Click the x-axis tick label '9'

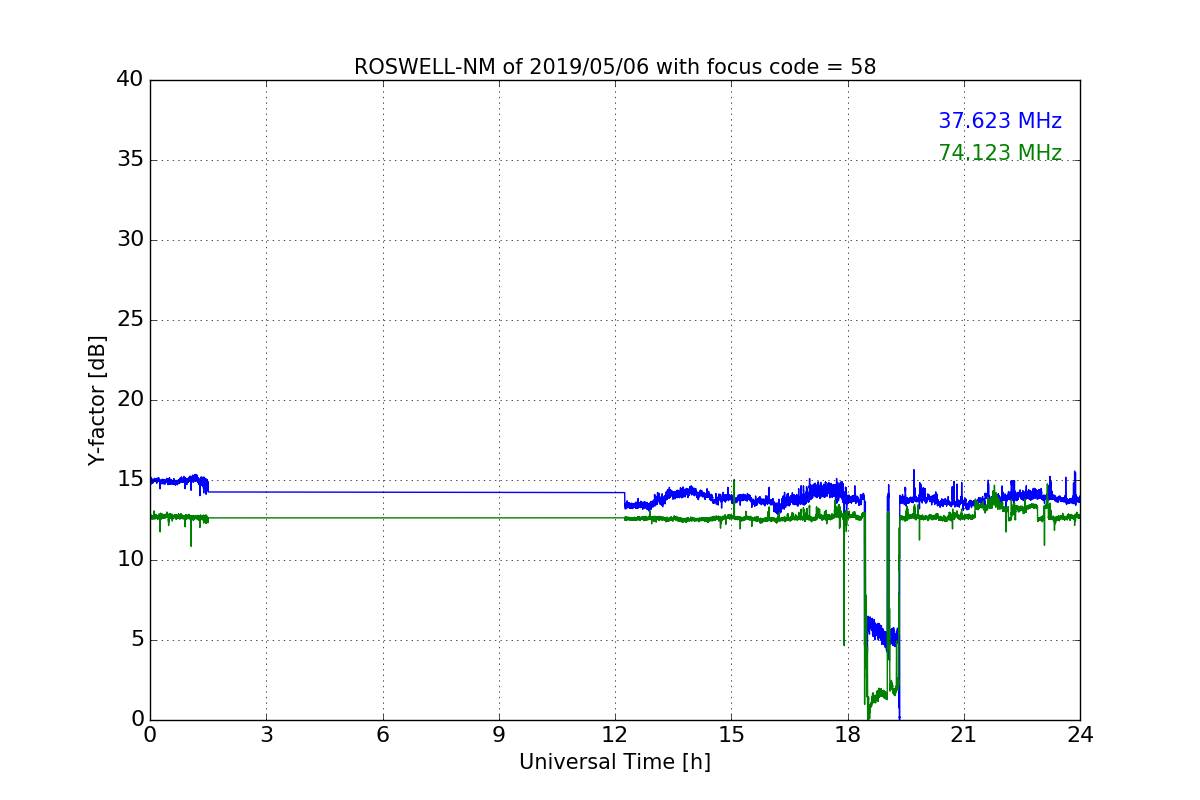499,734
